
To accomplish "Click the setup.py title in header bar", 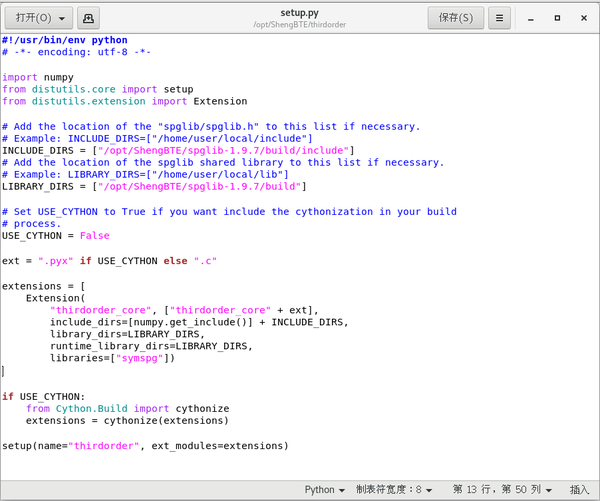I will pyautogui.click(x=299, y=13).
